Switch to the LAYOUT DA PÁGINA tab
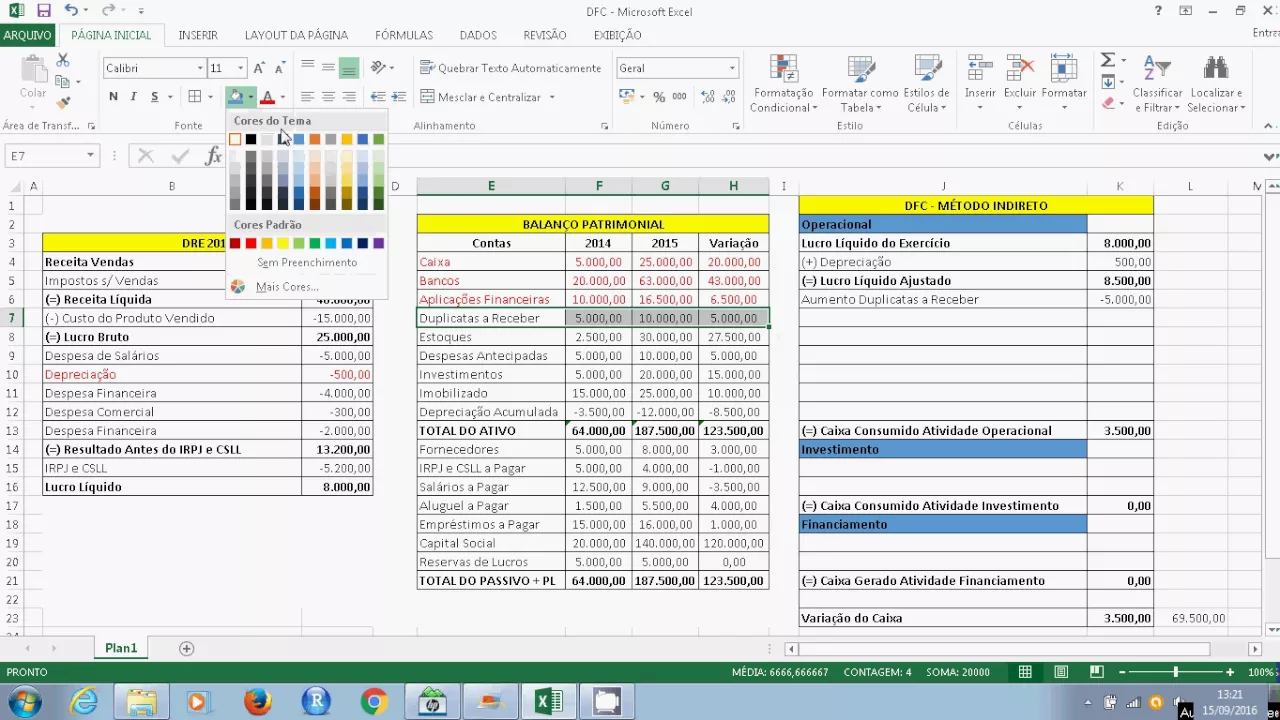The width and height of the screenshot is (1280, 720). (296, 35)
